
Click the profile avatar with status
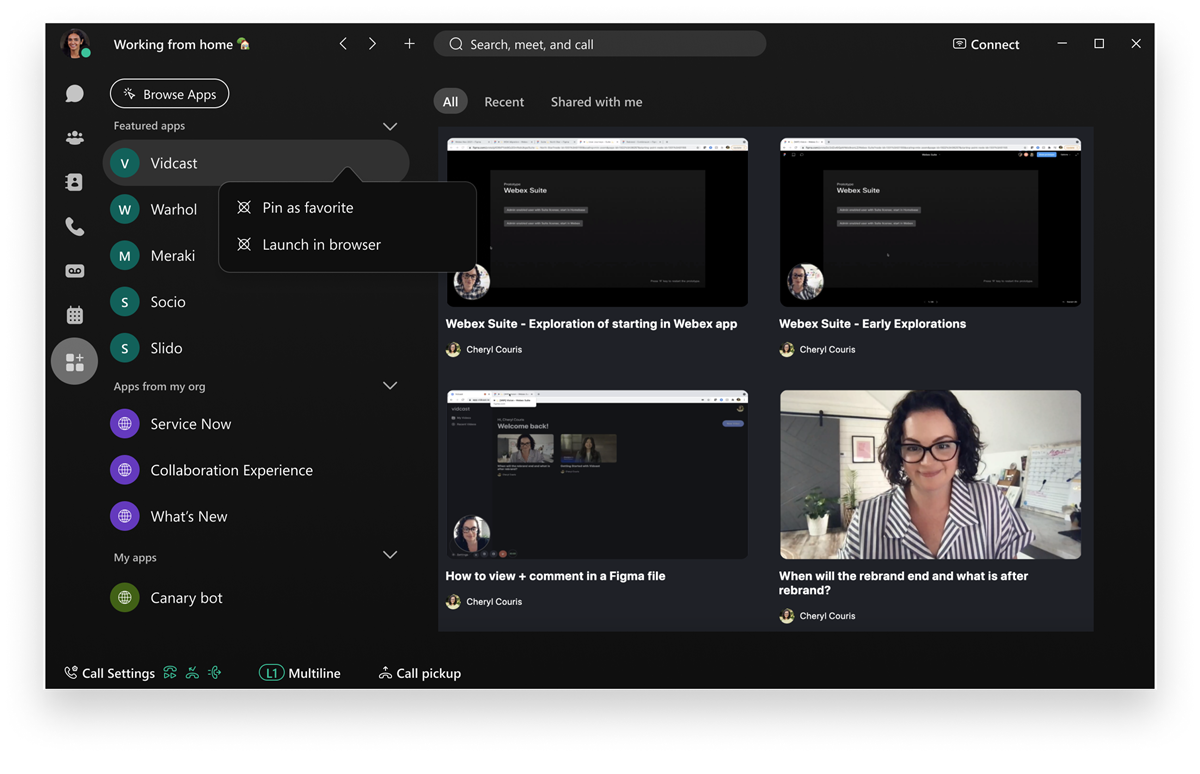click(75, 44)
